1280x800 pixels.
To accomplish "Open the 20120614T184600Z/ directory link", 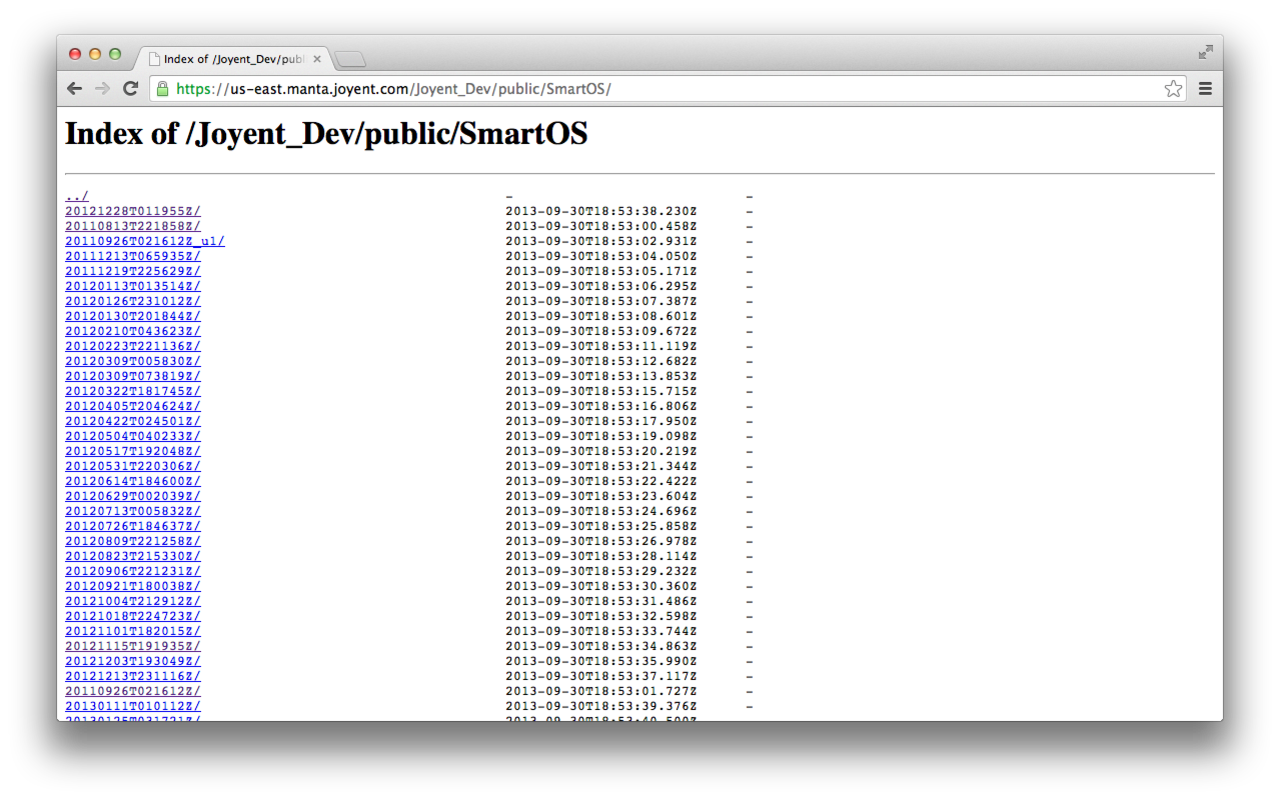I will (x=133, y=481).
